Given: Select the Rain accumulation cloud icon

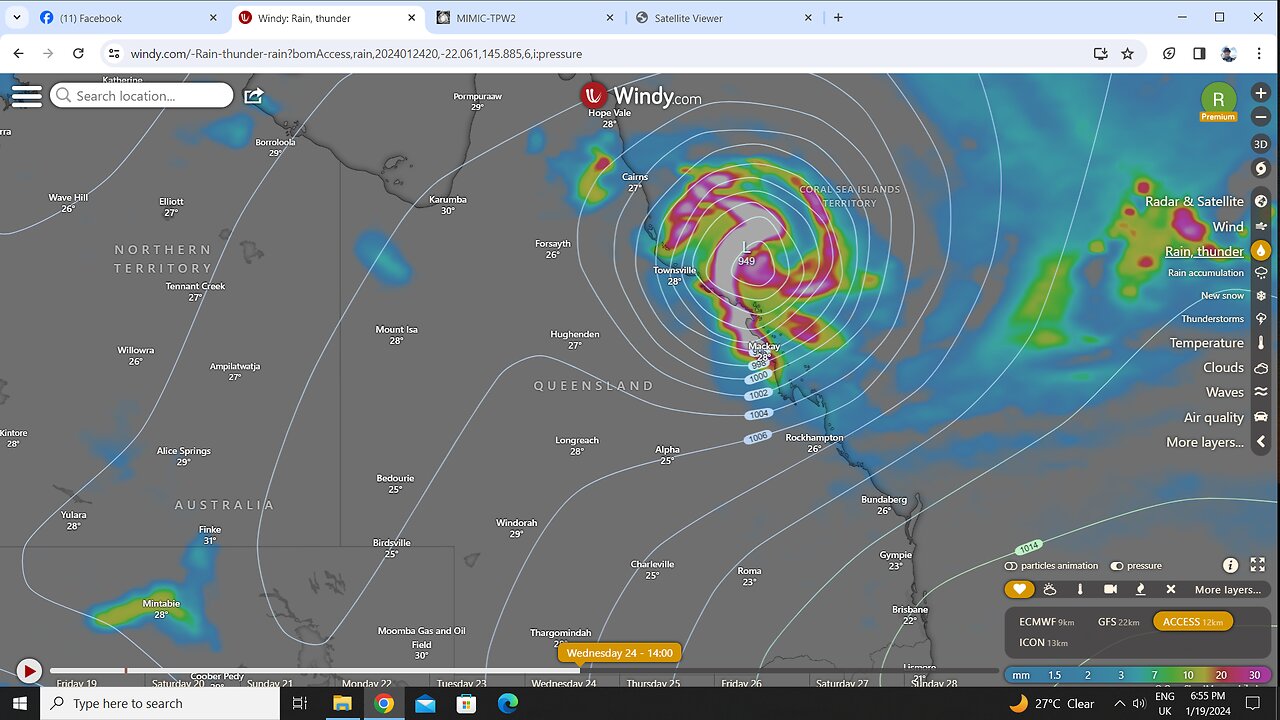Looking at the screenshot, I should coord(1261,273).
